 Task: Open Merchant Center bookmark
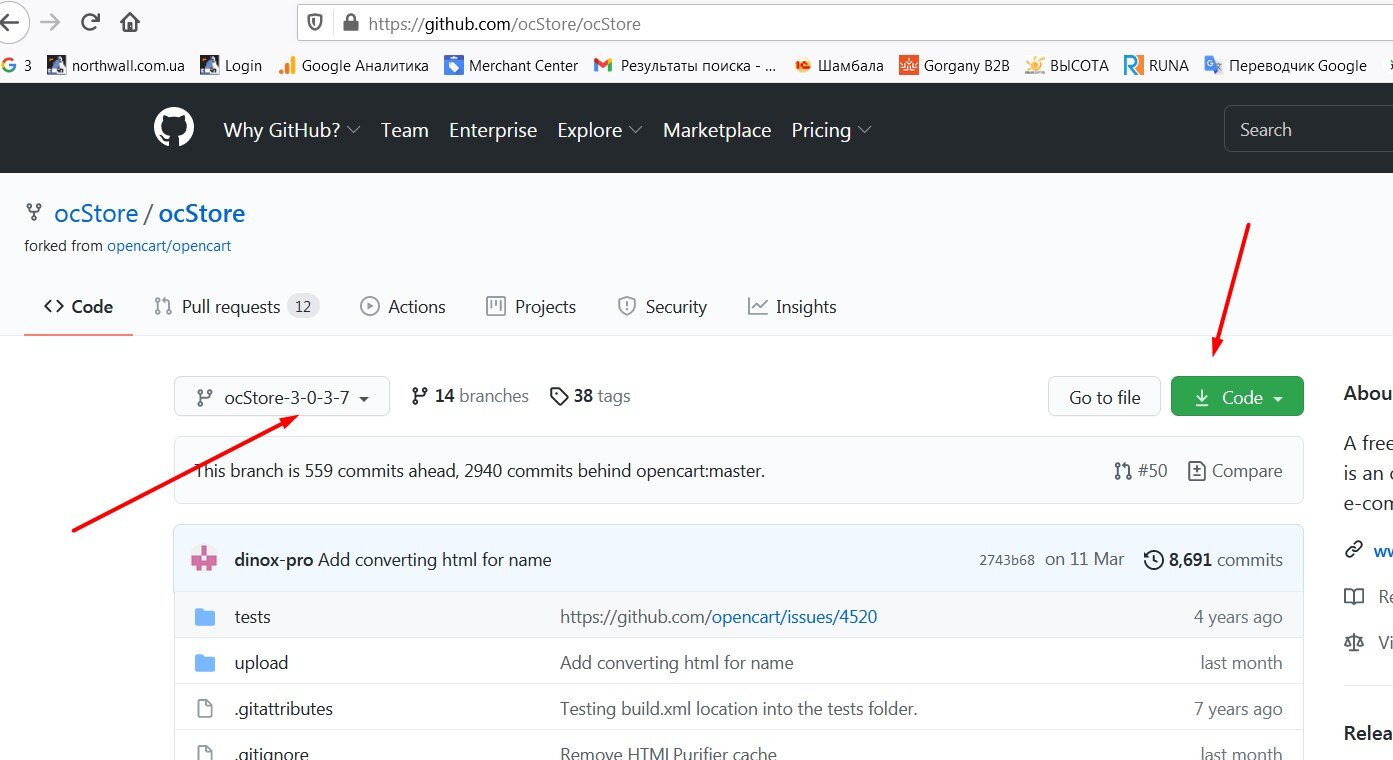coord(511,65)
